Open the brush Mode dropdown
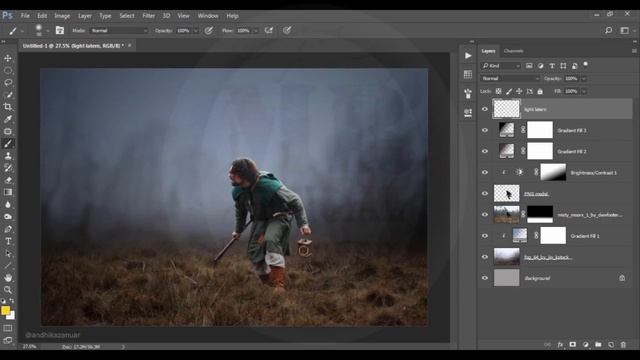640x360 pixels. (x=119, y=31)
